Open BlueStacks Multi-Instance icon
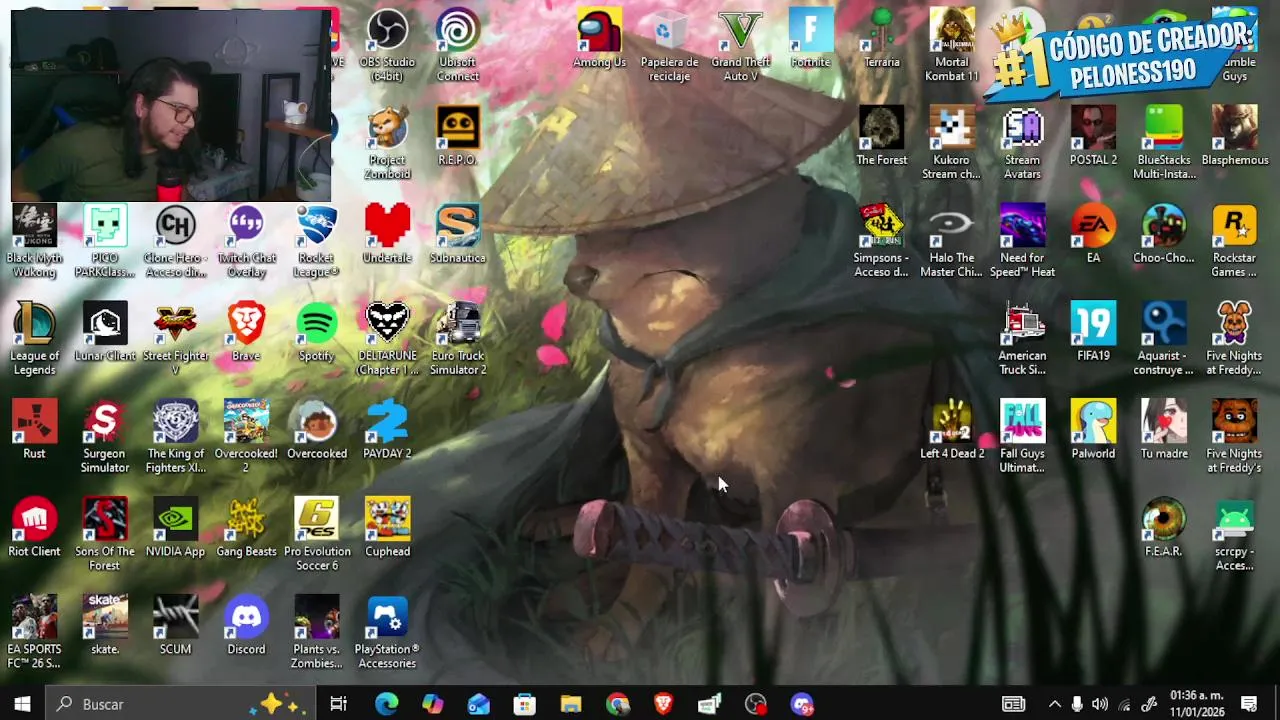The width and height of the screenshot is (1280, 720). point(1164,142)
